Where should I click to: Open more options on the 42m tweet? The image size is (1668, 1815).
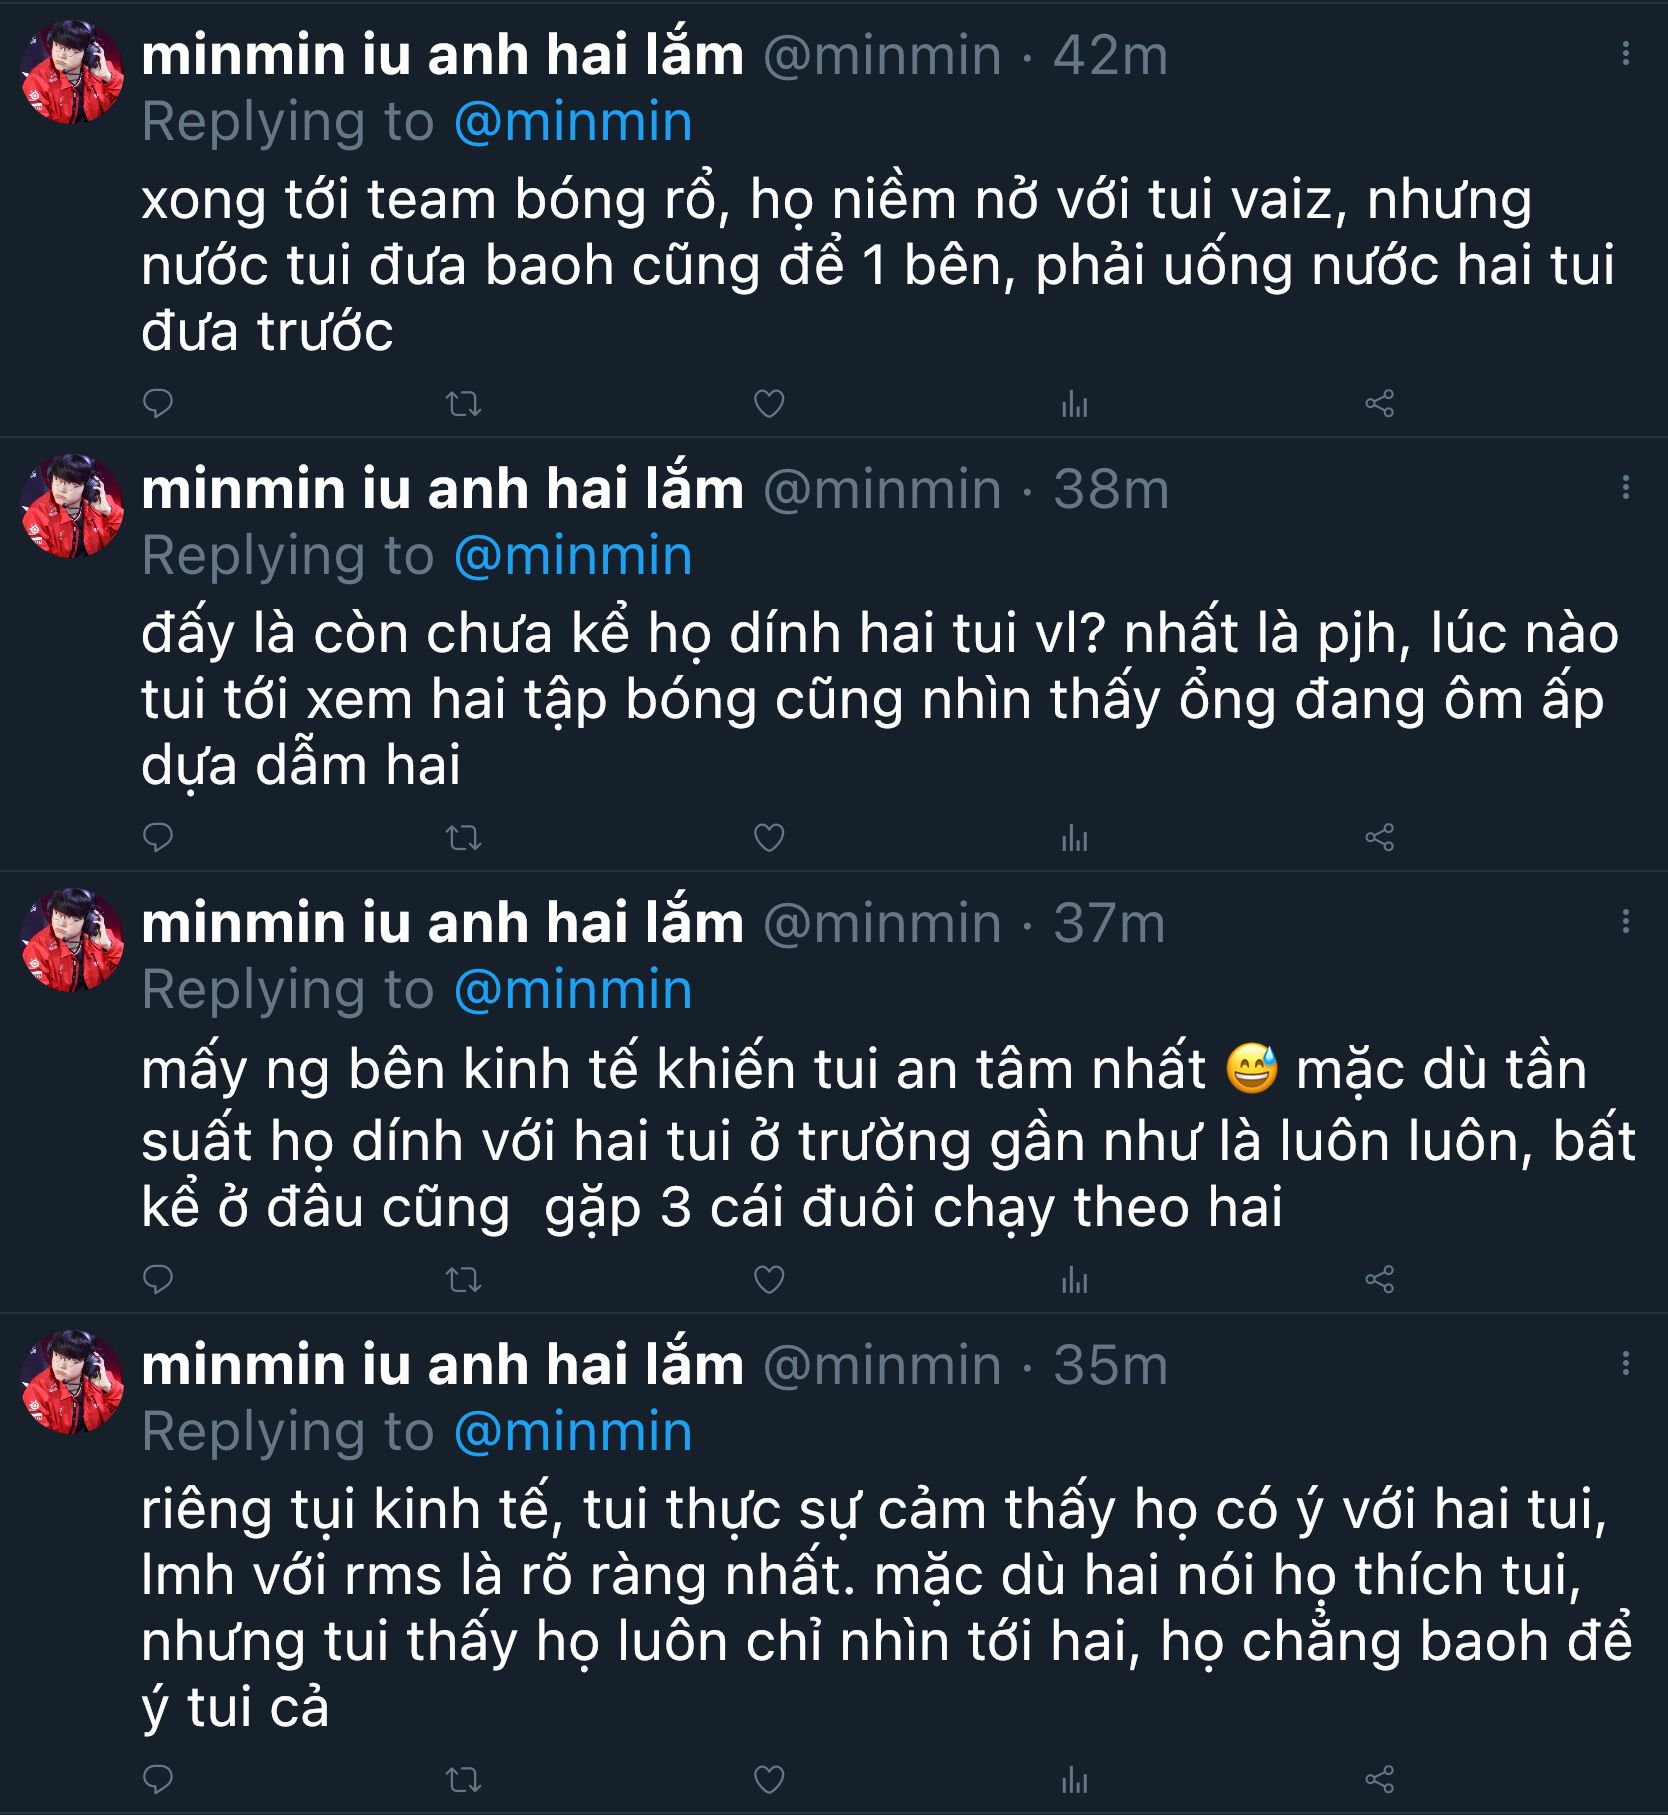tap(1625, 54)
